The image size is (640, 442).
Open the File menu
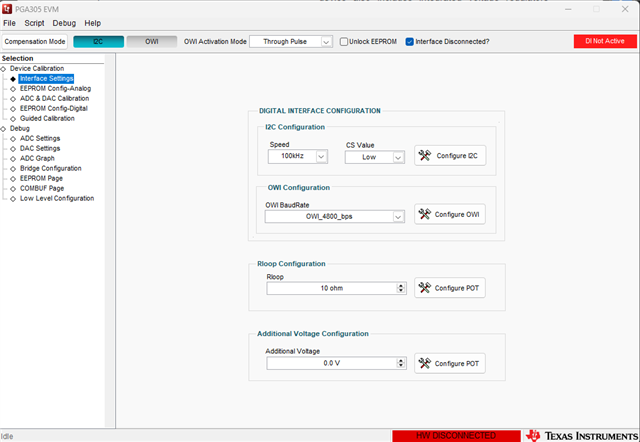point(9,23)
